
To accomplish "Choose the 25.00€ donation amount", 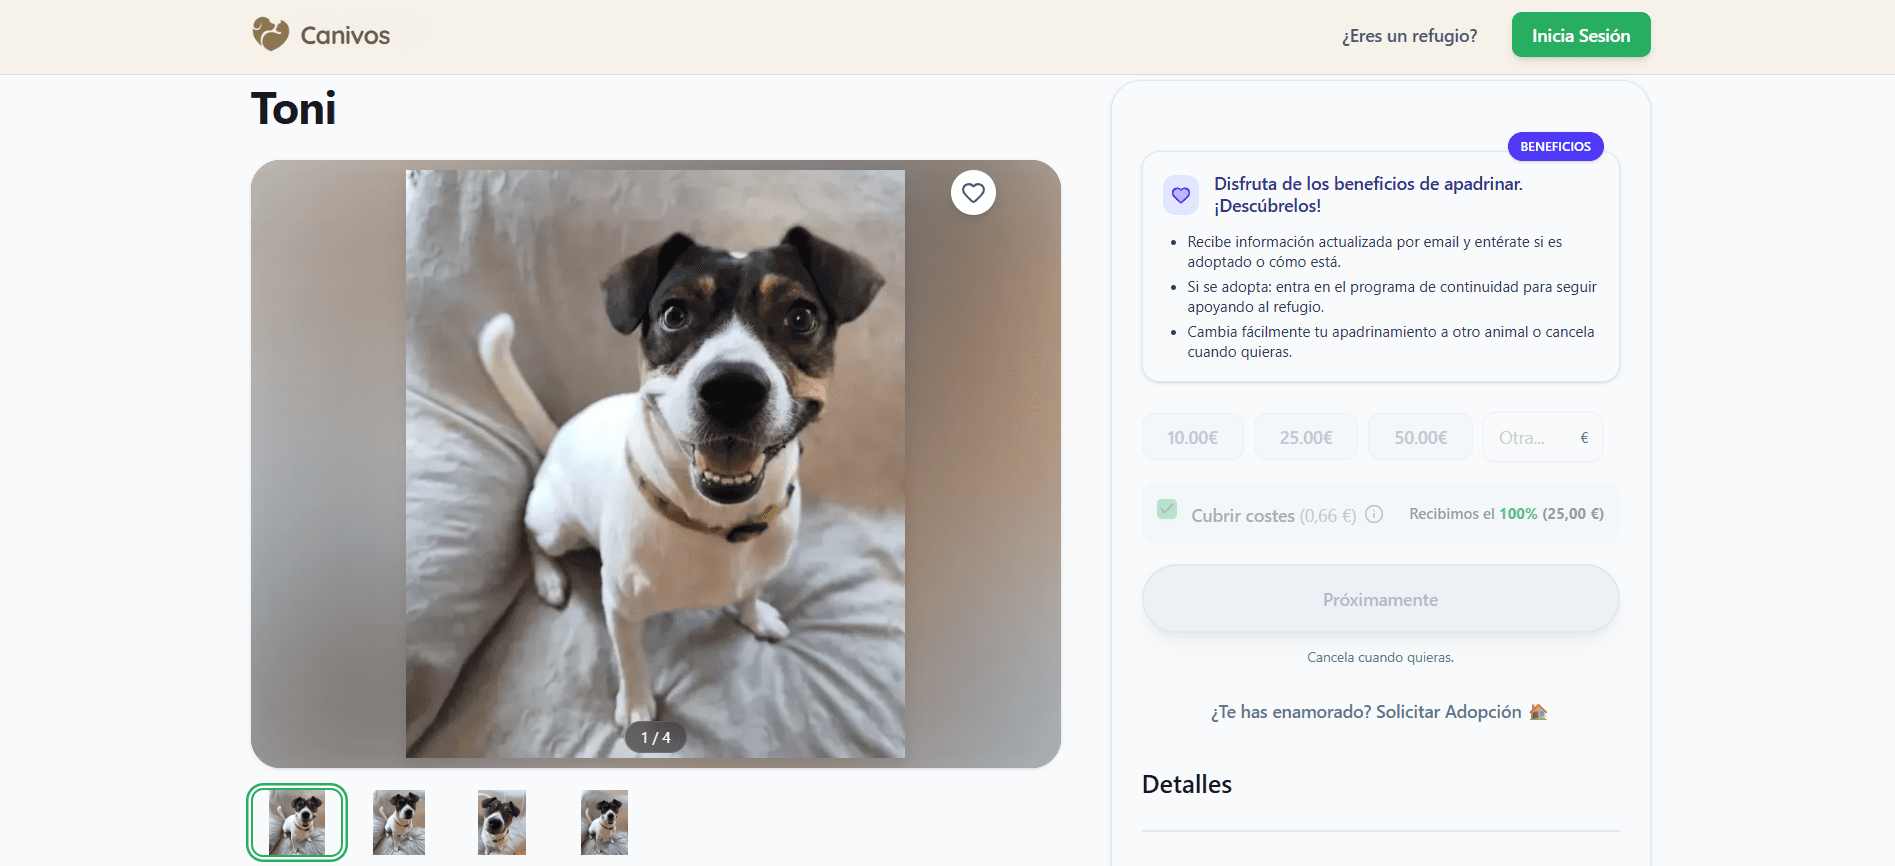I will pyautogui.click(x=1305, y=437).
